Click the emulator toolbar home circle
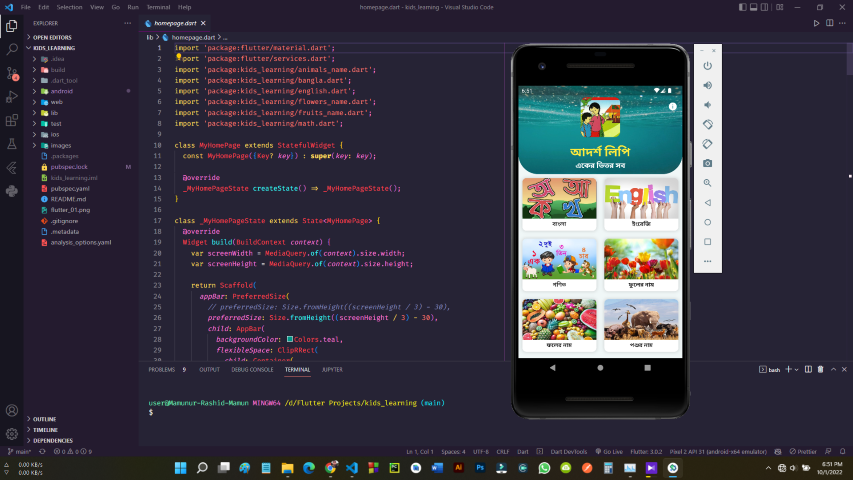Viewport: 853px width, 480px height. pos(707,222)
